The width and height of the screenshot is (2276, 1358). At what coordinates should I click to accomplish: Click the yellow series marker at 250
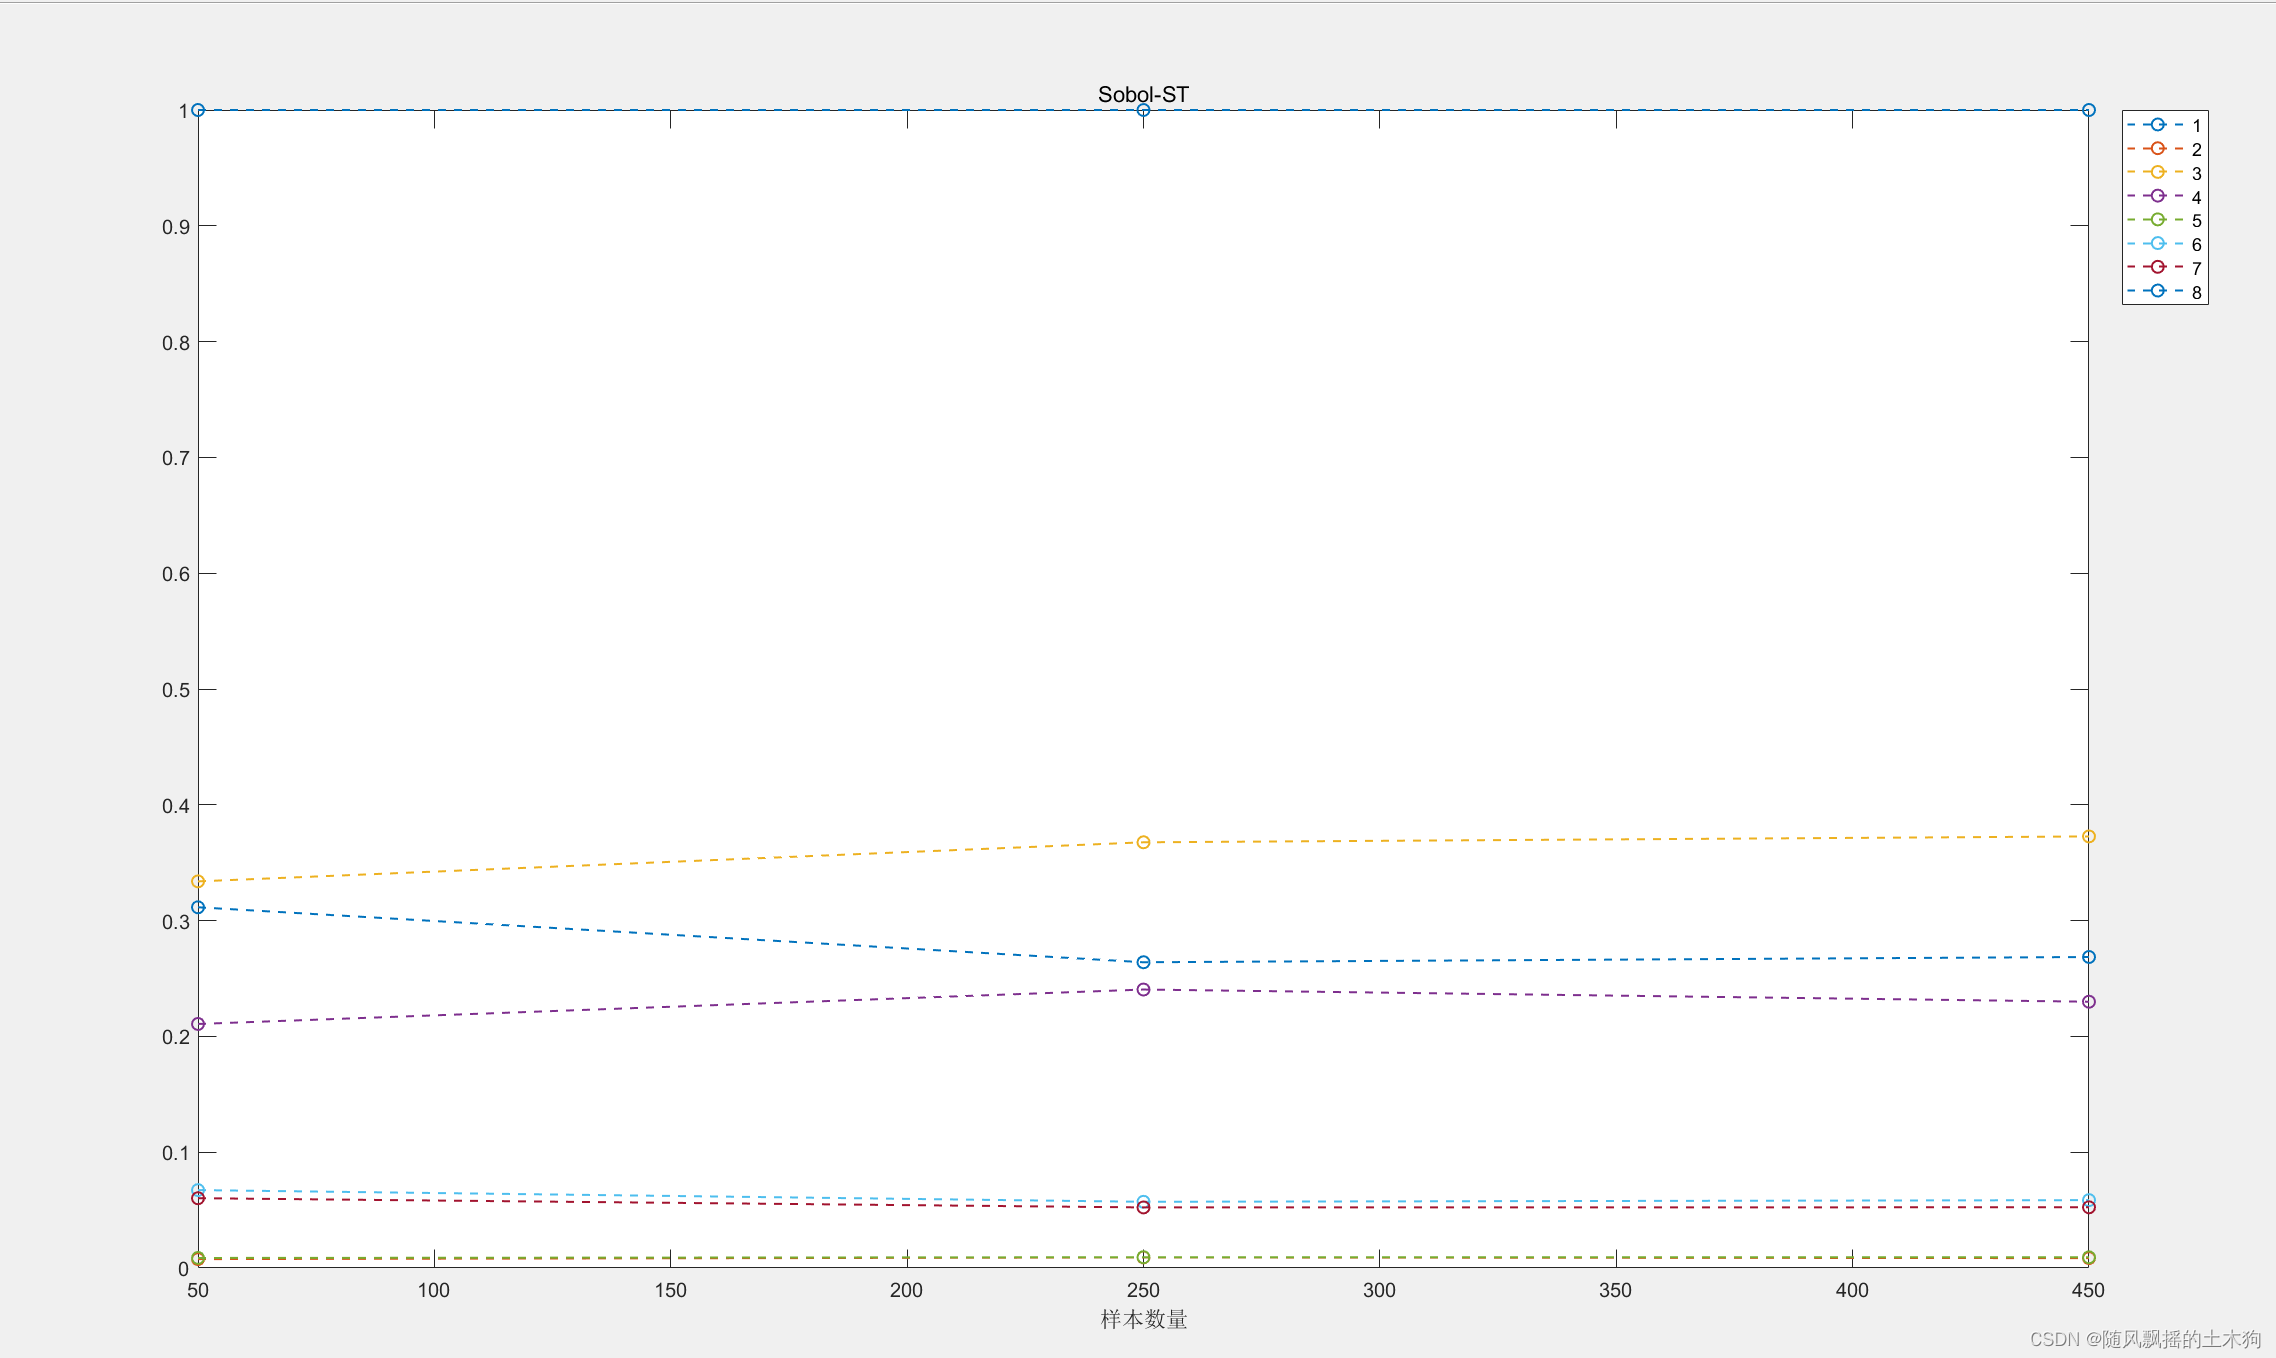click(x=1143, y=842)
